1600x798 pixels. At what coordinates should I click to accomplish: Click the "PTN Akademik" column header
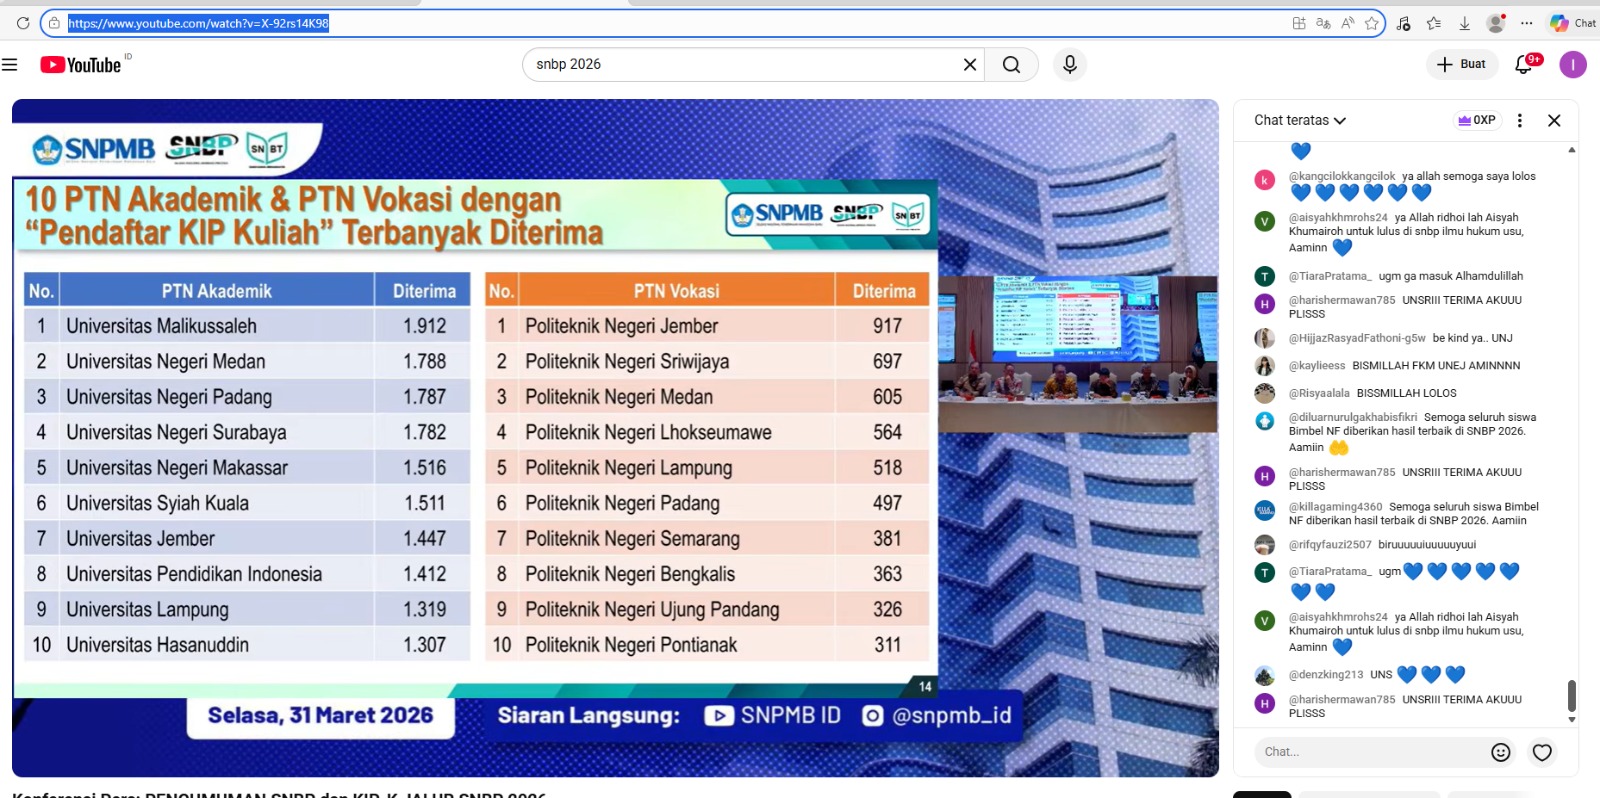(x=216, y=291)
